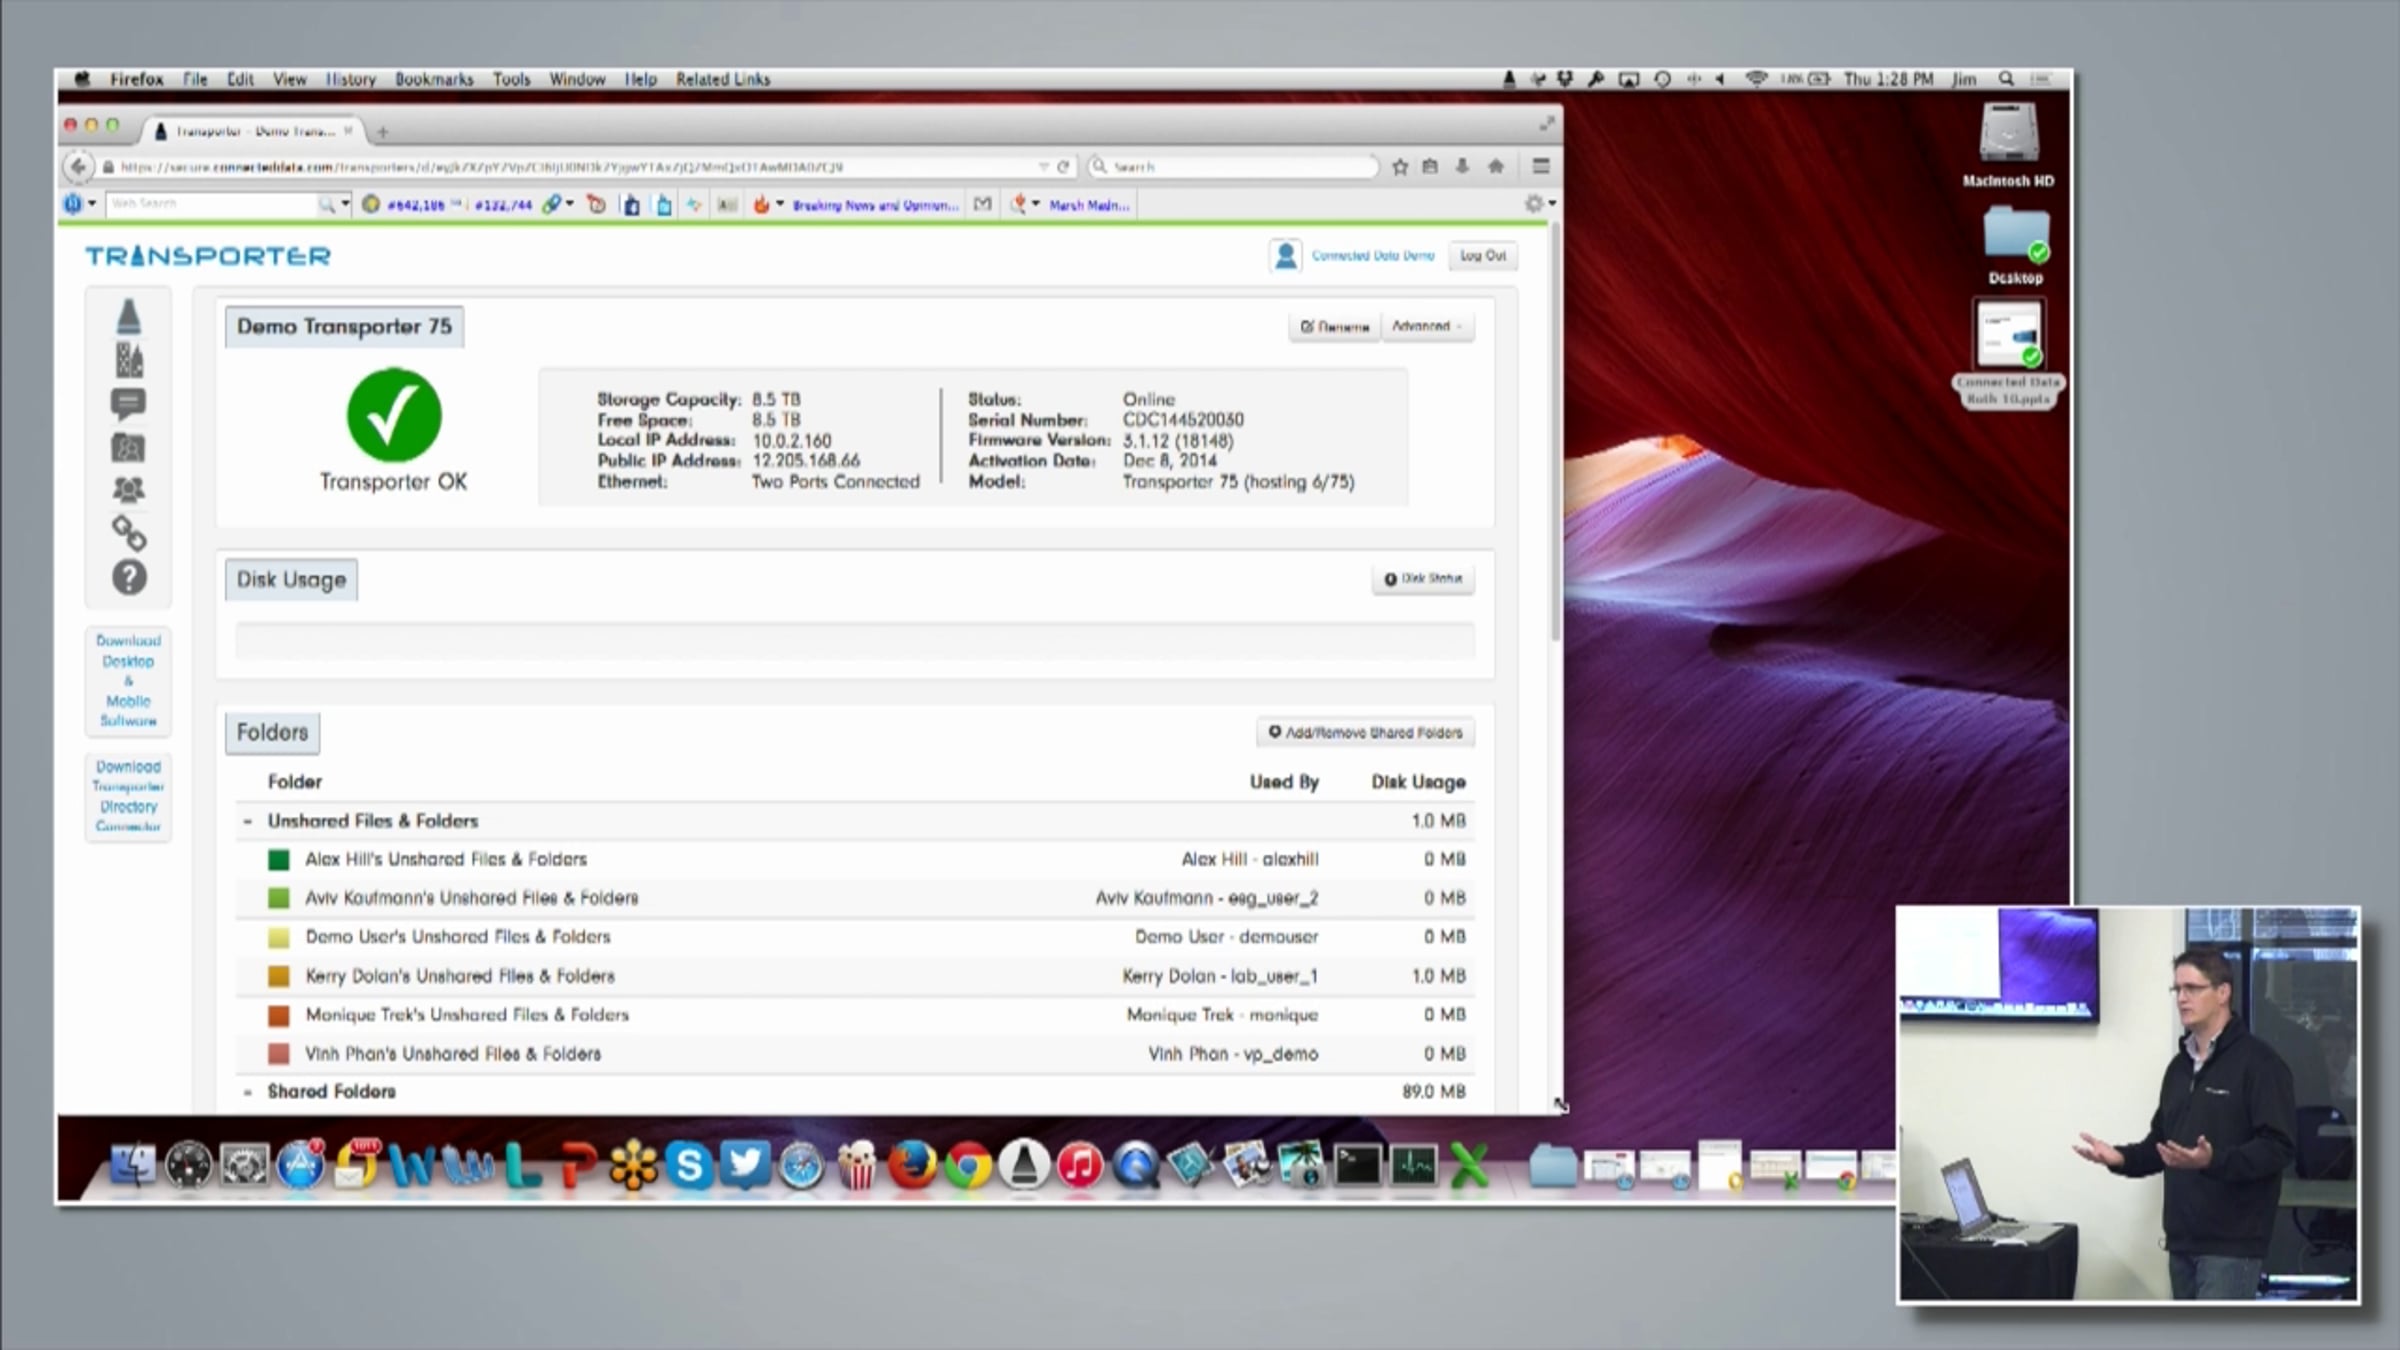Screen dimensions: 2400x1350
Task: Open the Firefox hamburger menu
Action: [1541, 166]
